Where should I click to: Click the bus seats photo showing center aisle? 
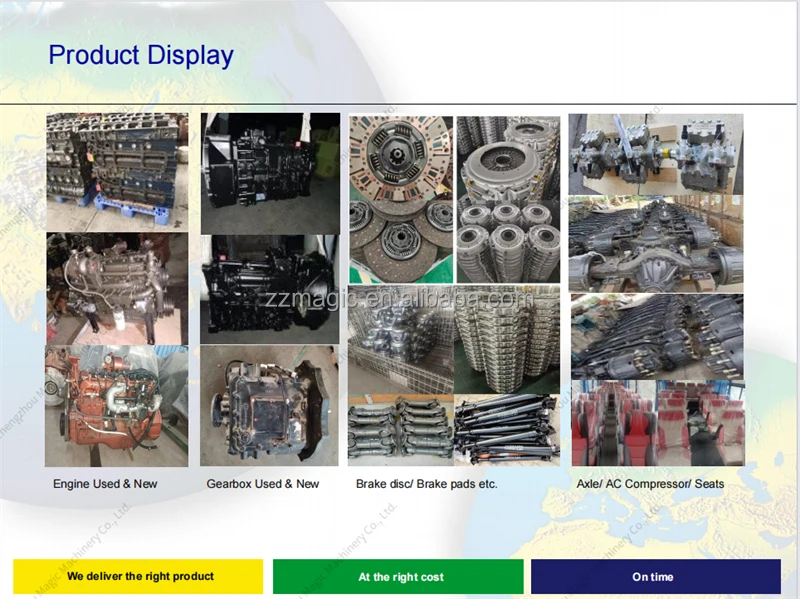612,423
